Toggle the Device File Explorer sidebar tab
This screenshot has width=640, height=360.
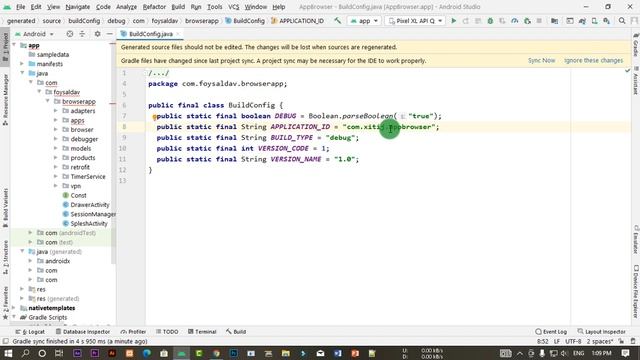636,291
